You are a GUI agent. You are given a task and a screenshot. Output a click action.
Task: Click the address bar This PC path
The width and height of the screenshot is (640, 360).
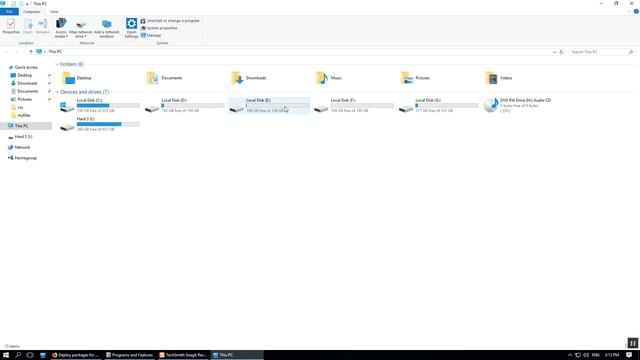(55, 52)
